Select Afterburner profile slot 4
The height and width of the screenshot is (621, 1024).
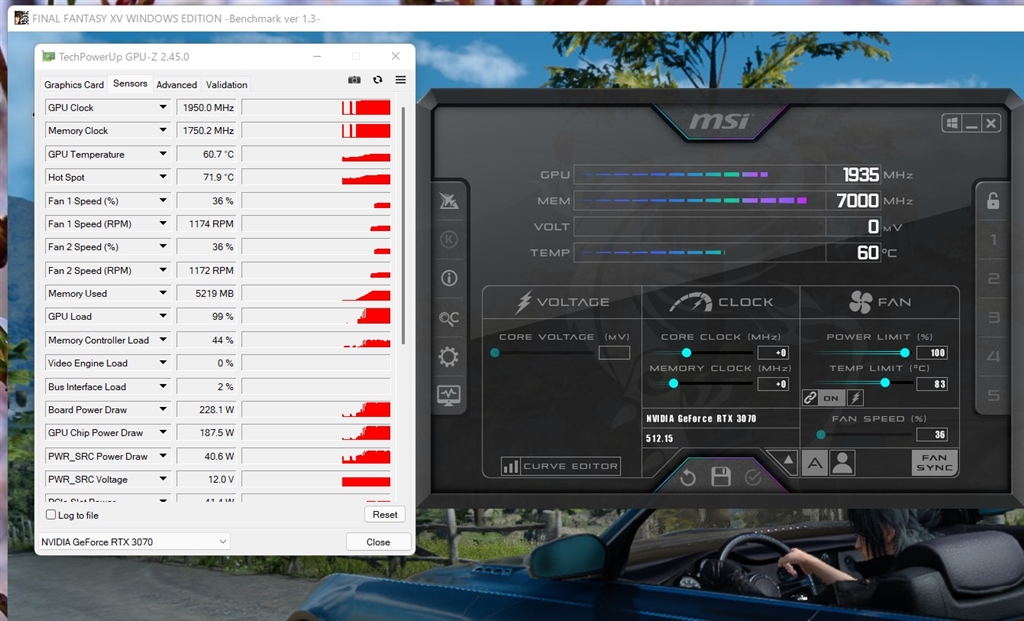point(993,357)
